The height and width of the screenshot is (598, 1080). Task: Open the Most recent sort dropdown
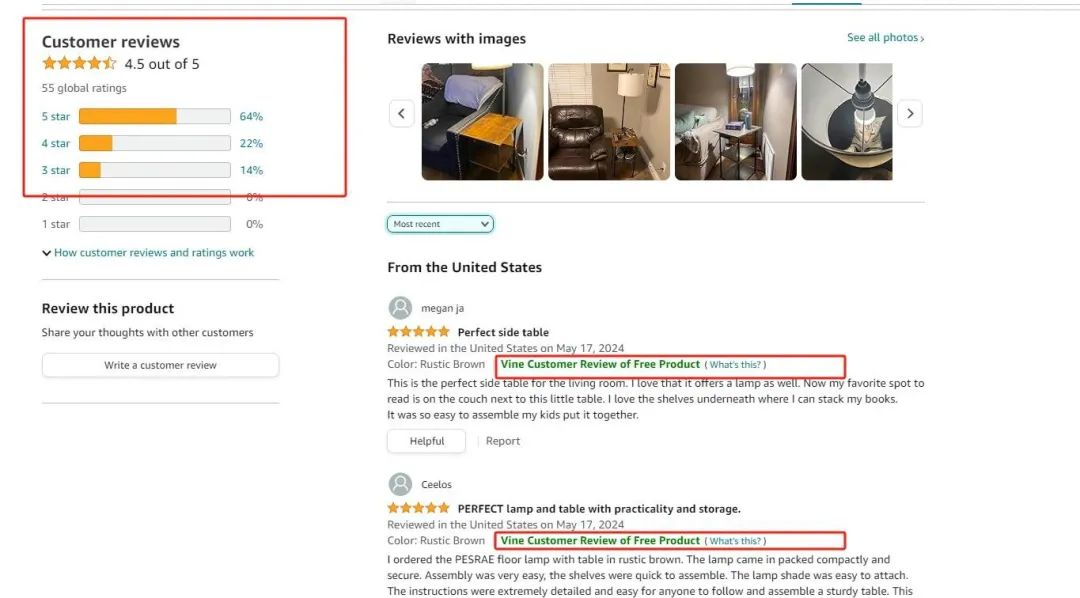(440, 224)
